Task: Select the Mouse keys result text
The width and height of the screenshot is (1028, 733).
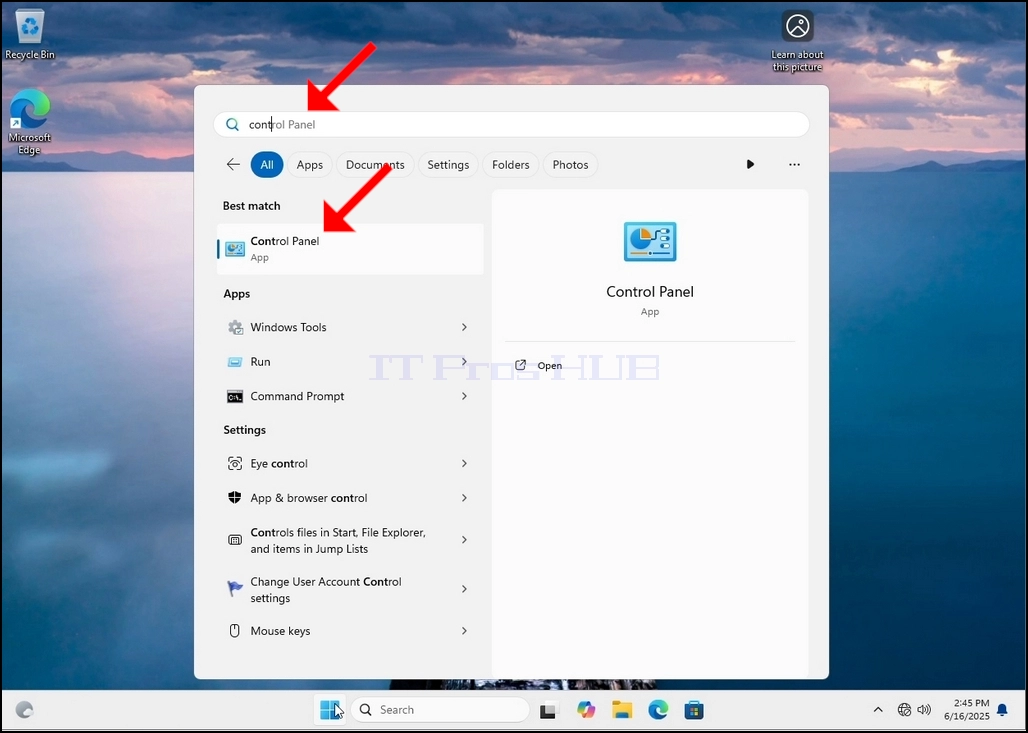Action: [x=280, y=631]
